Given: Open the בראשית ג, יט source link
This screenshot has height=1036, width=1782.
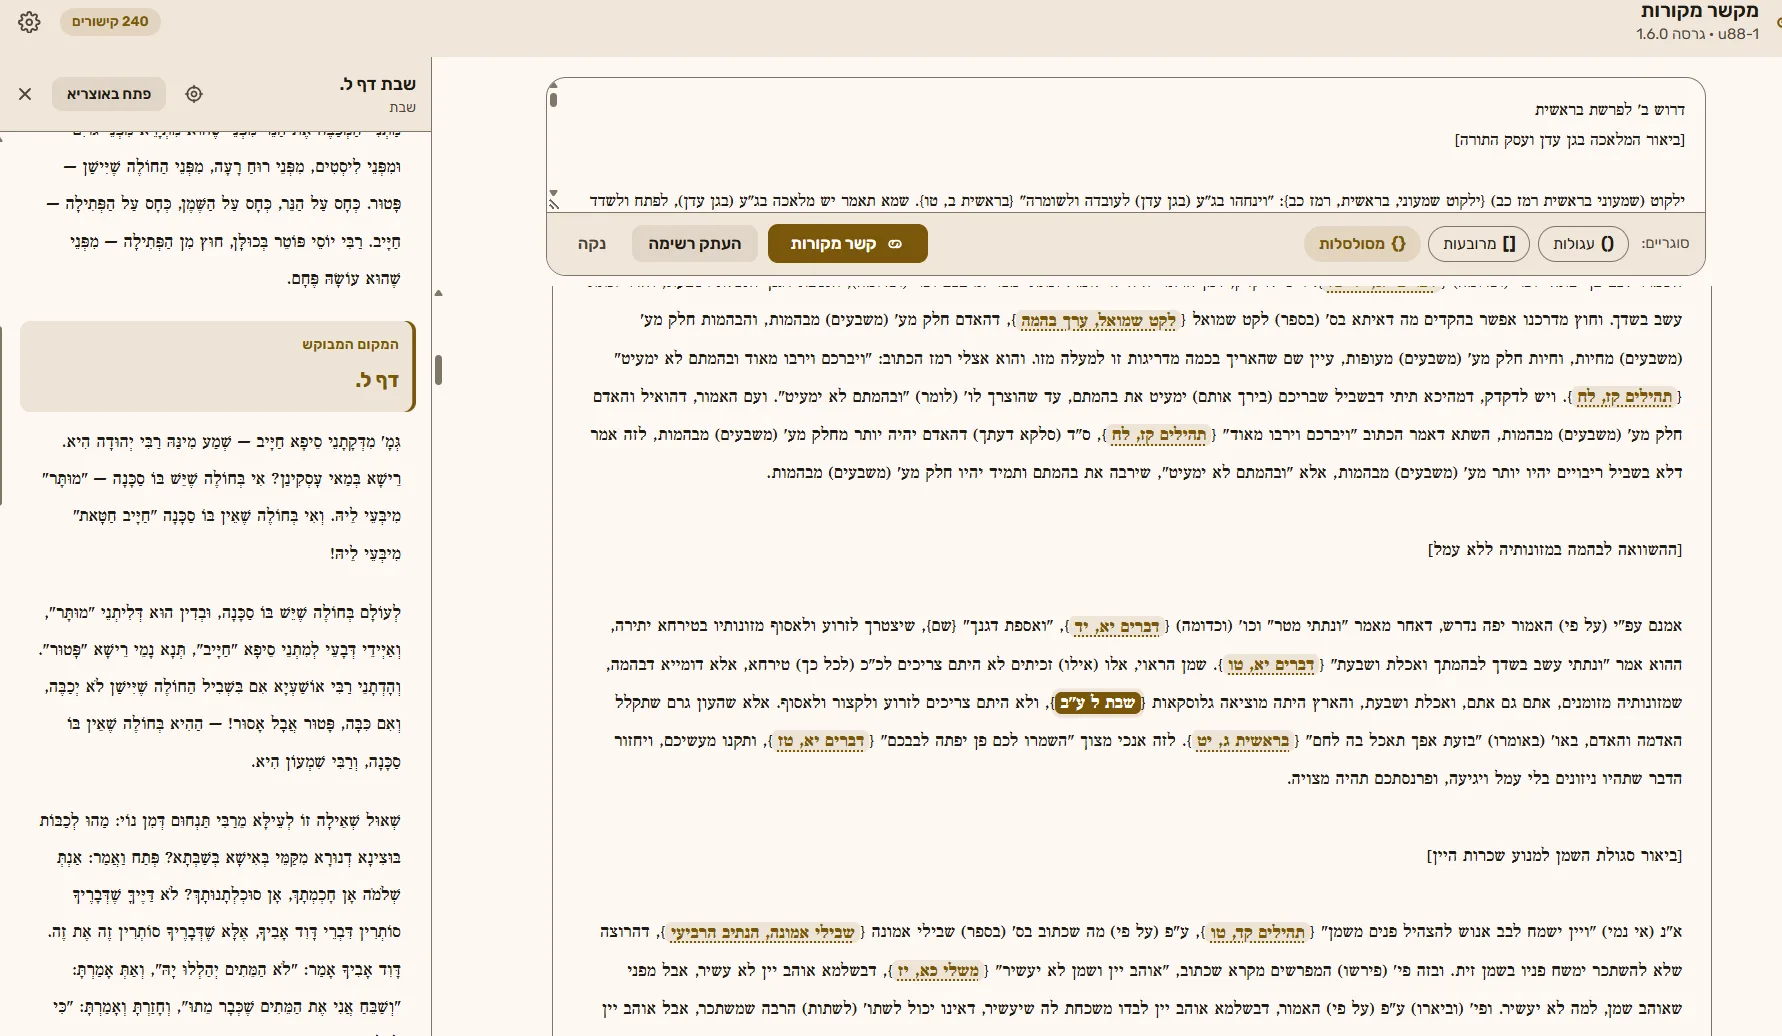Looking at the screenshot, I should coord(1242,742).
